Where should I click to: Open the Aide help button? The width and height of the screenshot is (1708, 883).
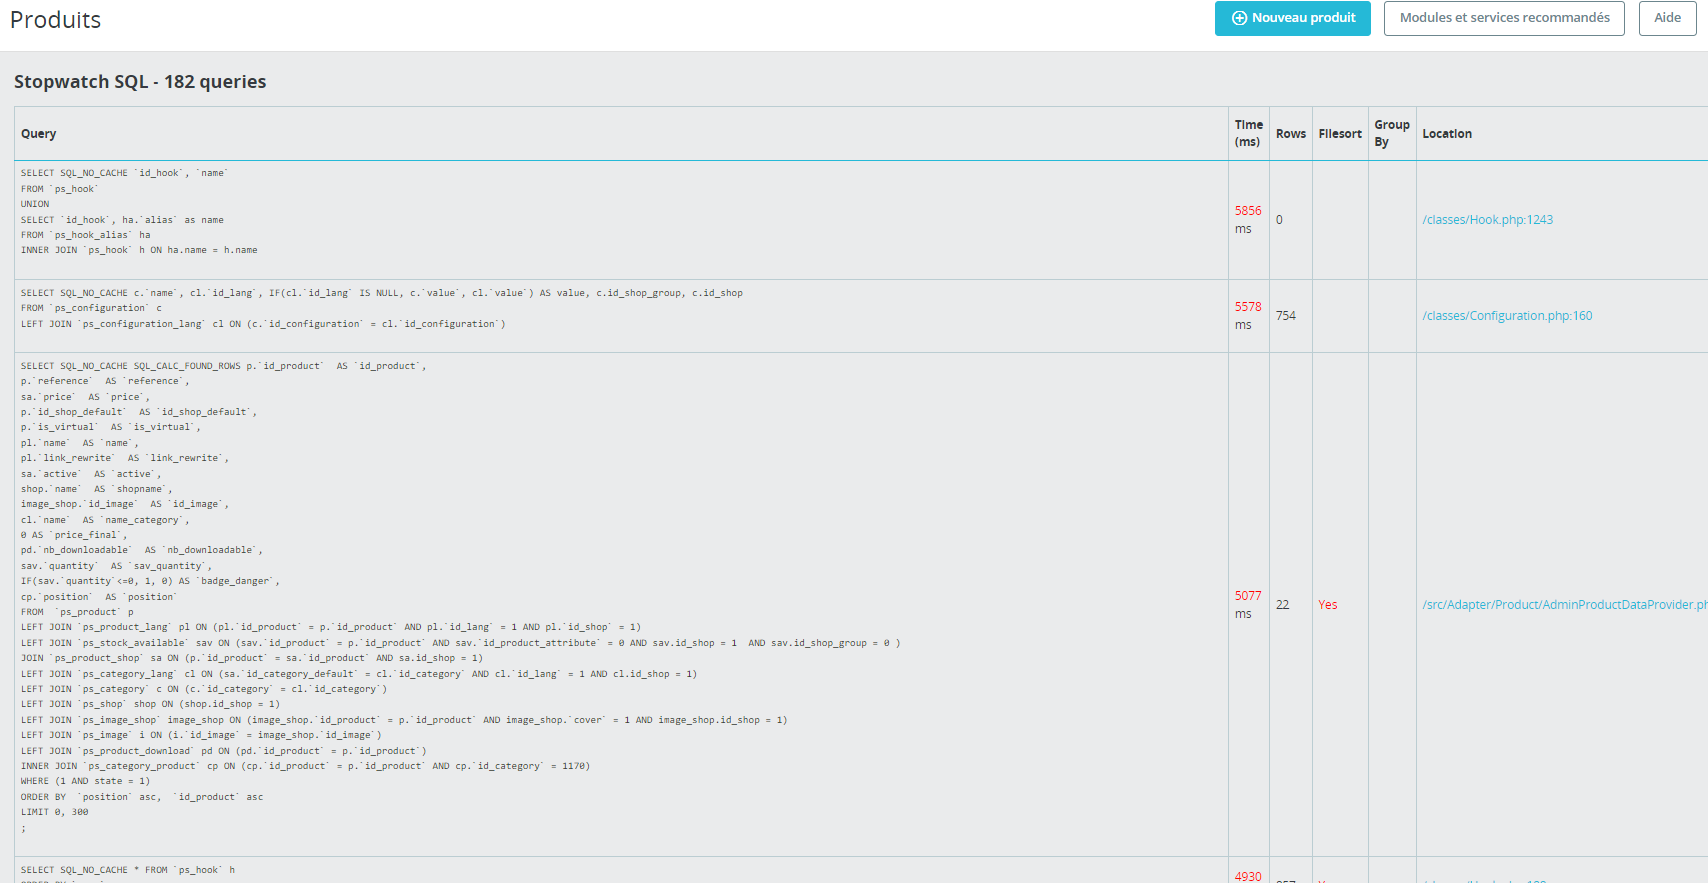tap(1667, 18)
